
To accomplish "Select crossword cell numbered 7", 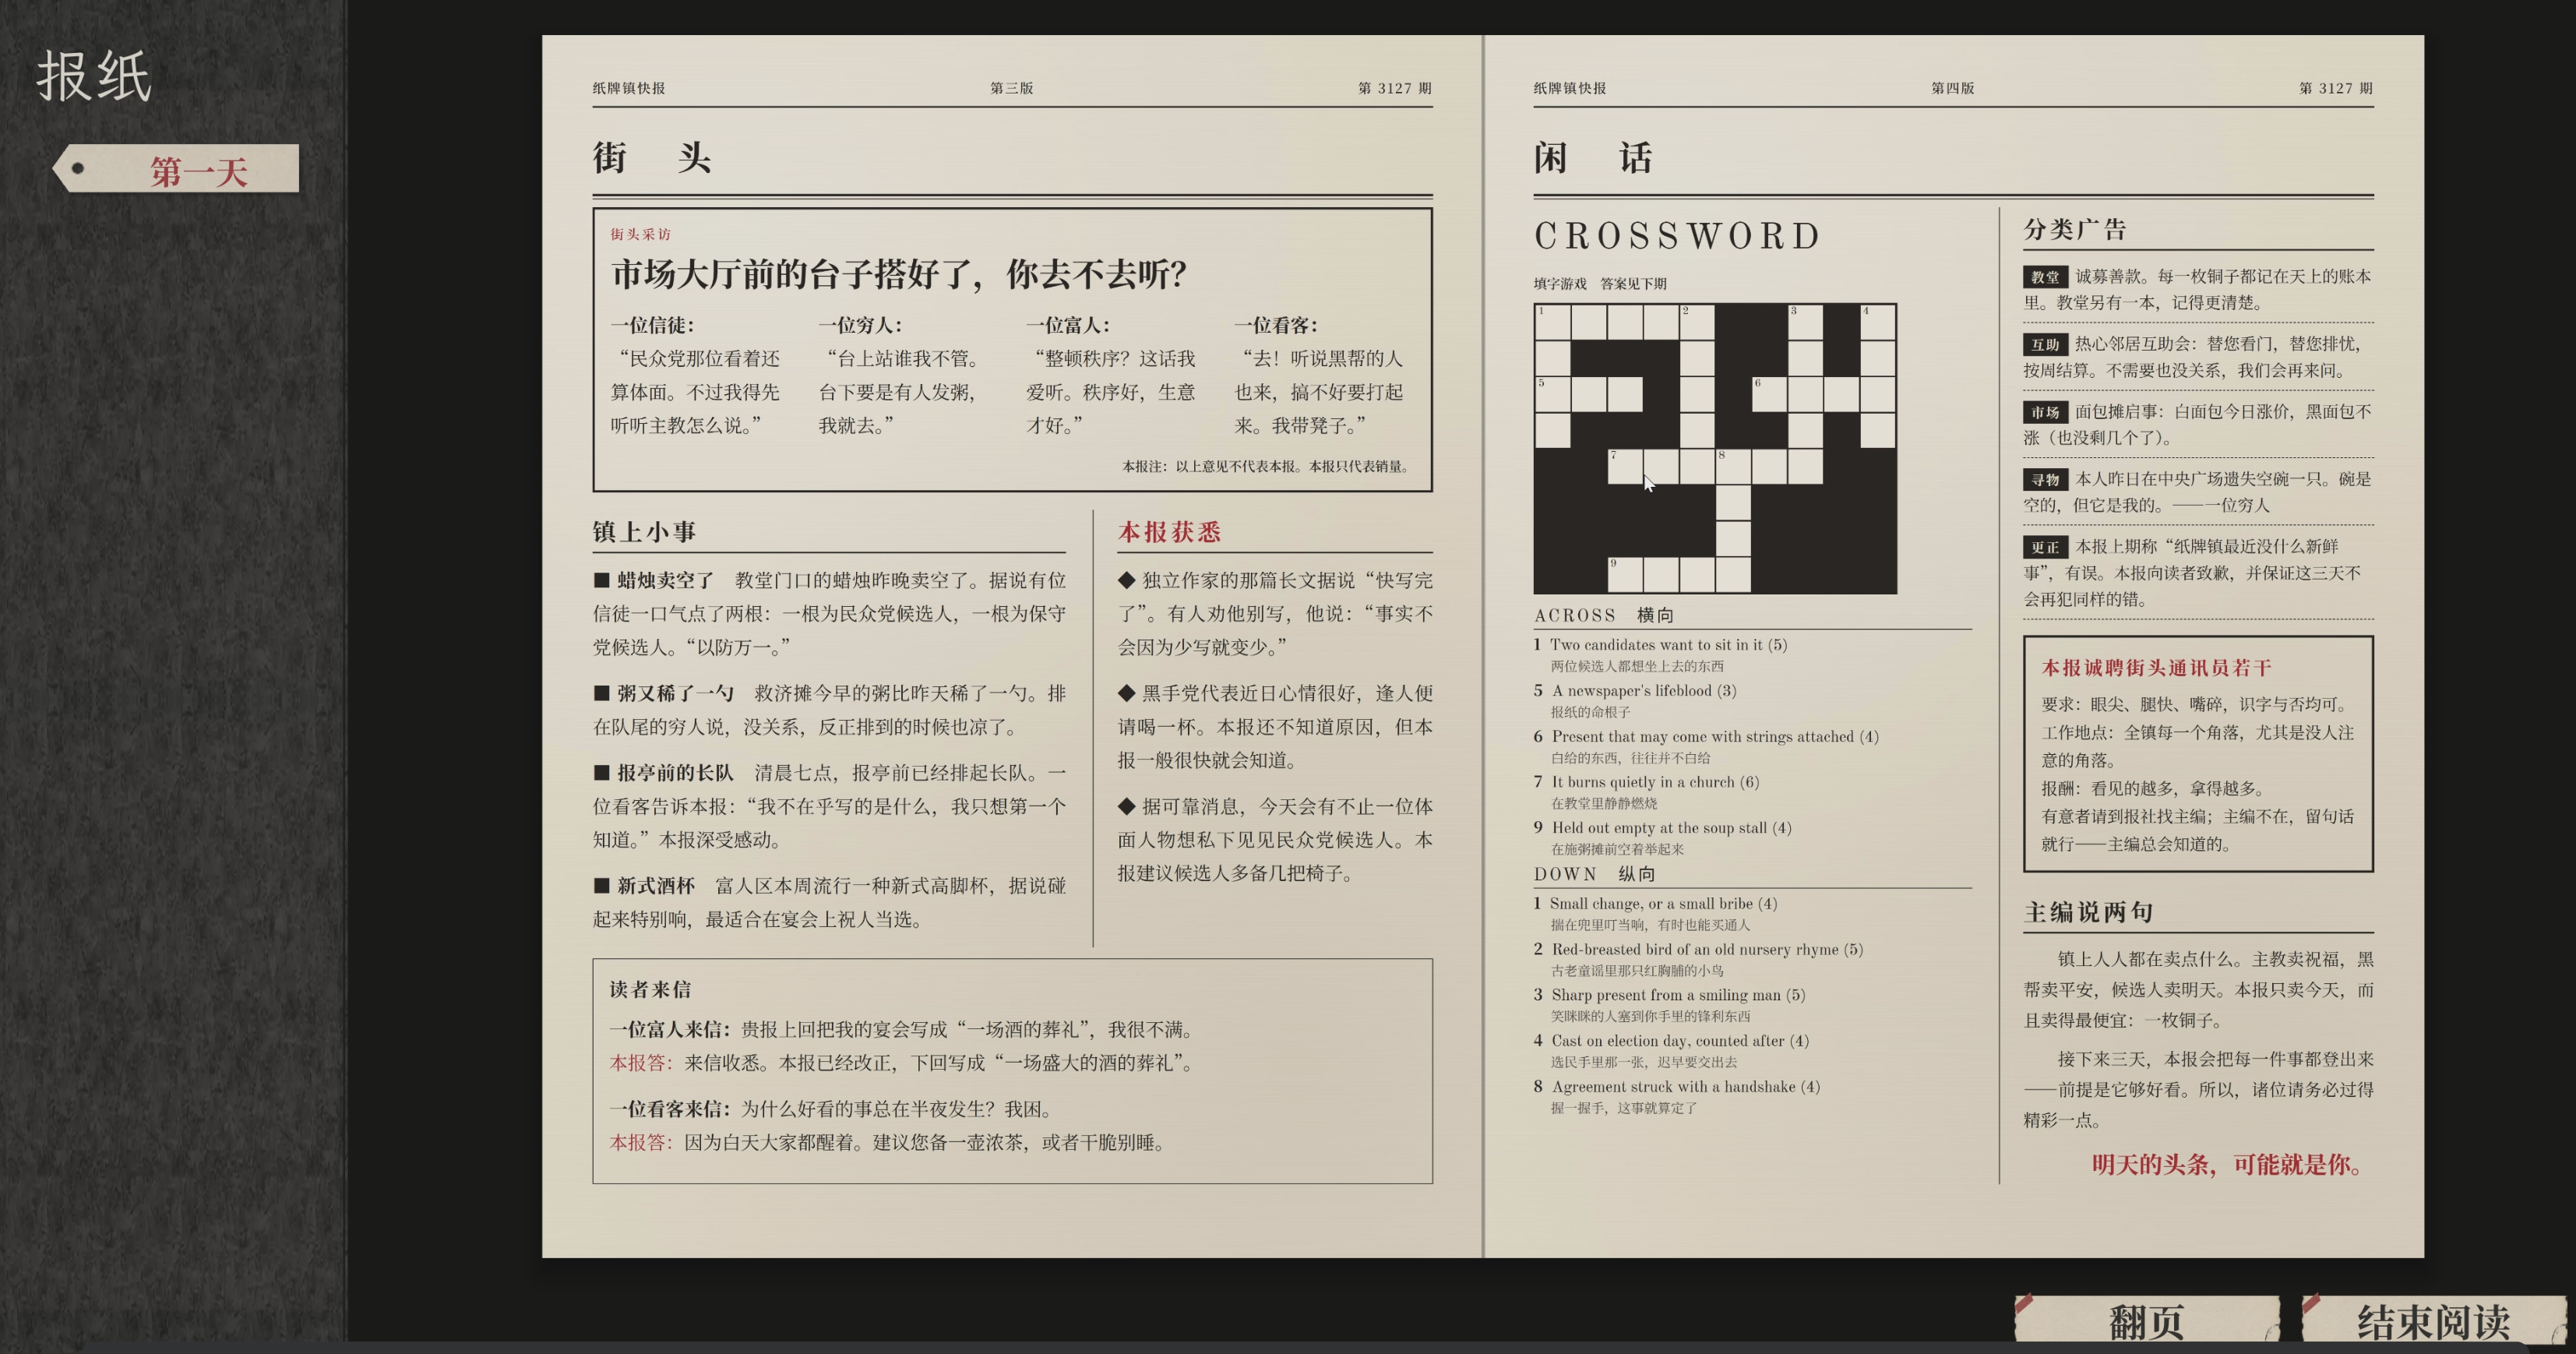I will click(x=1625, y=466).
